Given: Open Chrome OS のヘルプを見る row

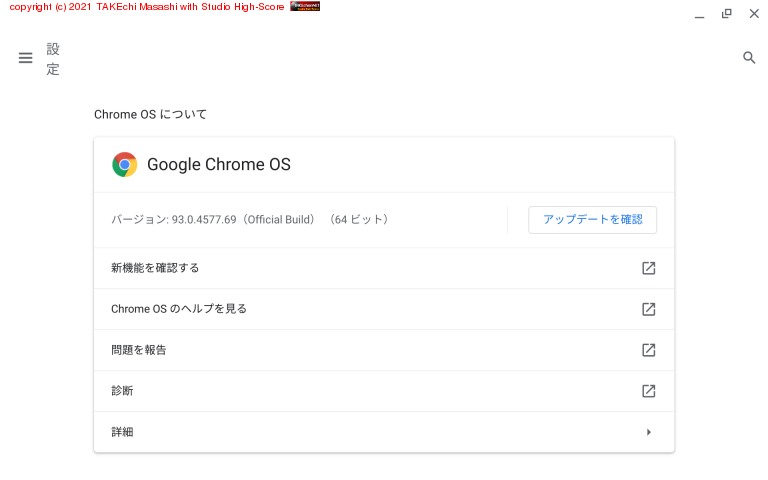Looking at the screenshot, I should [179, 309].
